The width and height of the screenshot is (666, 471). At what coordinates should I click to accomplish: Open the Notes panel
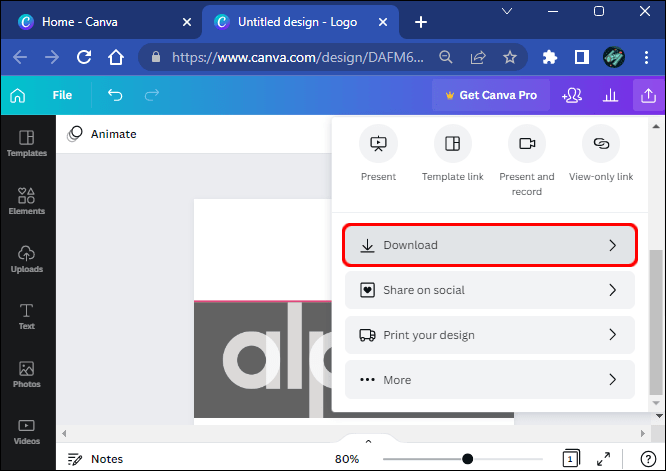click(95, 459)
